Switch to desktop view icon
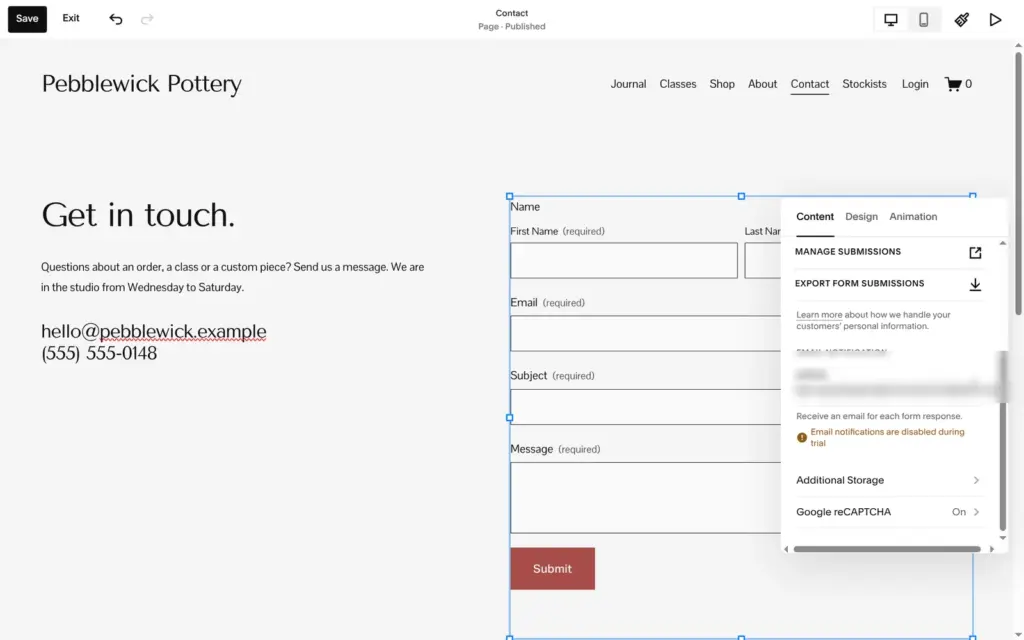 891,20
